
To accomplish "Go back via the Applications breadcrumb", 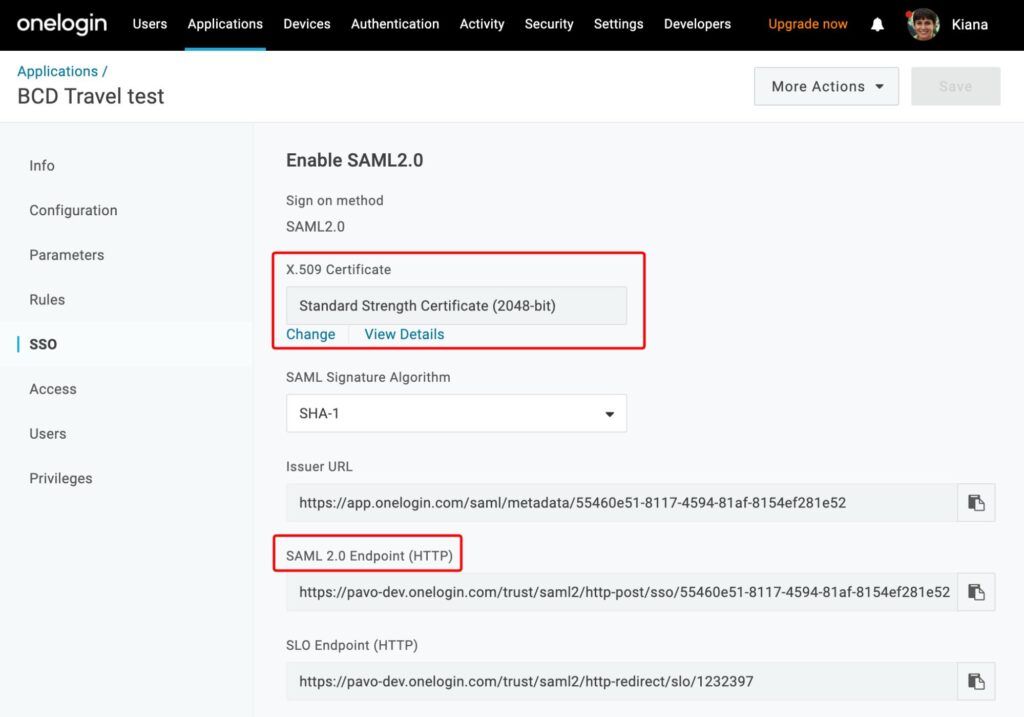I will click(x=57, y=70).
